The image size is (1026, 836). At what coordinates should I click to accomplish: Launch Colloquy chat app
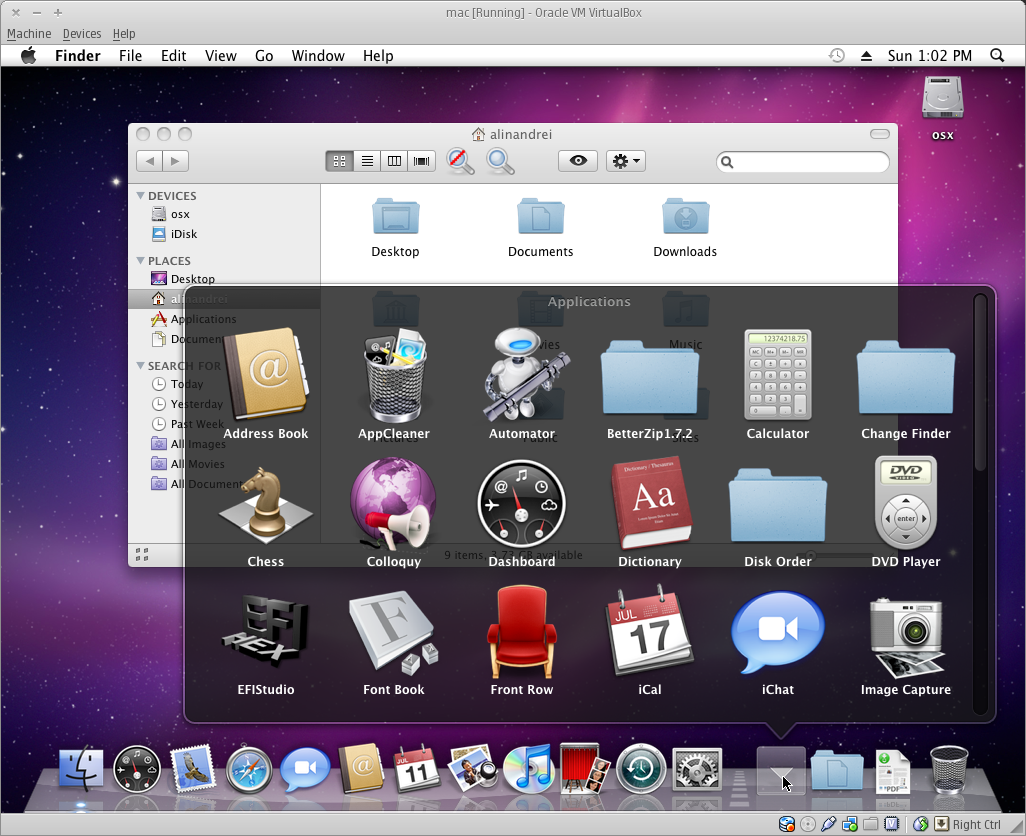(393, 504)
